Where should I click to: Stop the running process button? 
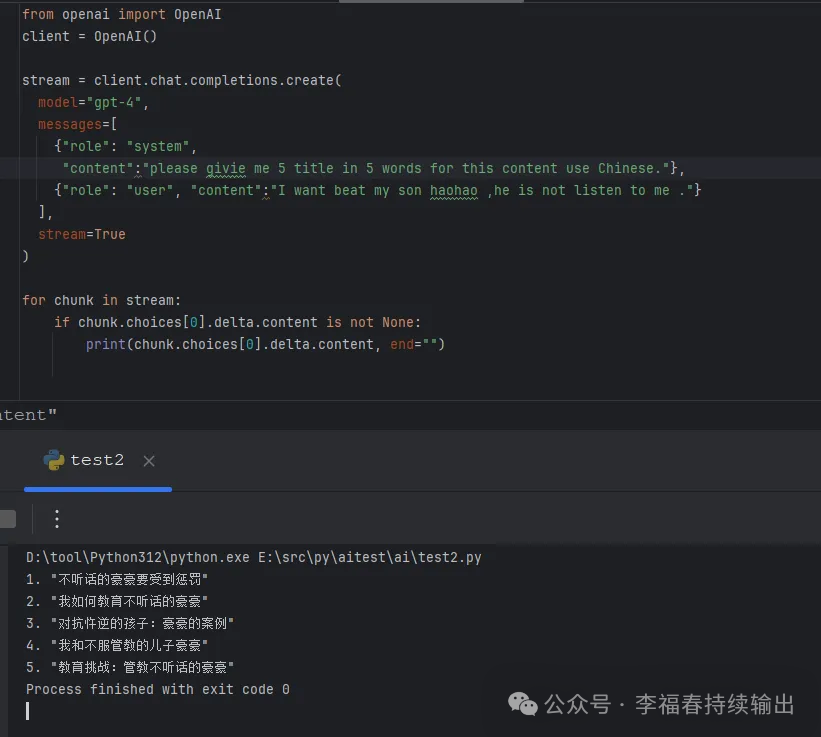[6, 519]
